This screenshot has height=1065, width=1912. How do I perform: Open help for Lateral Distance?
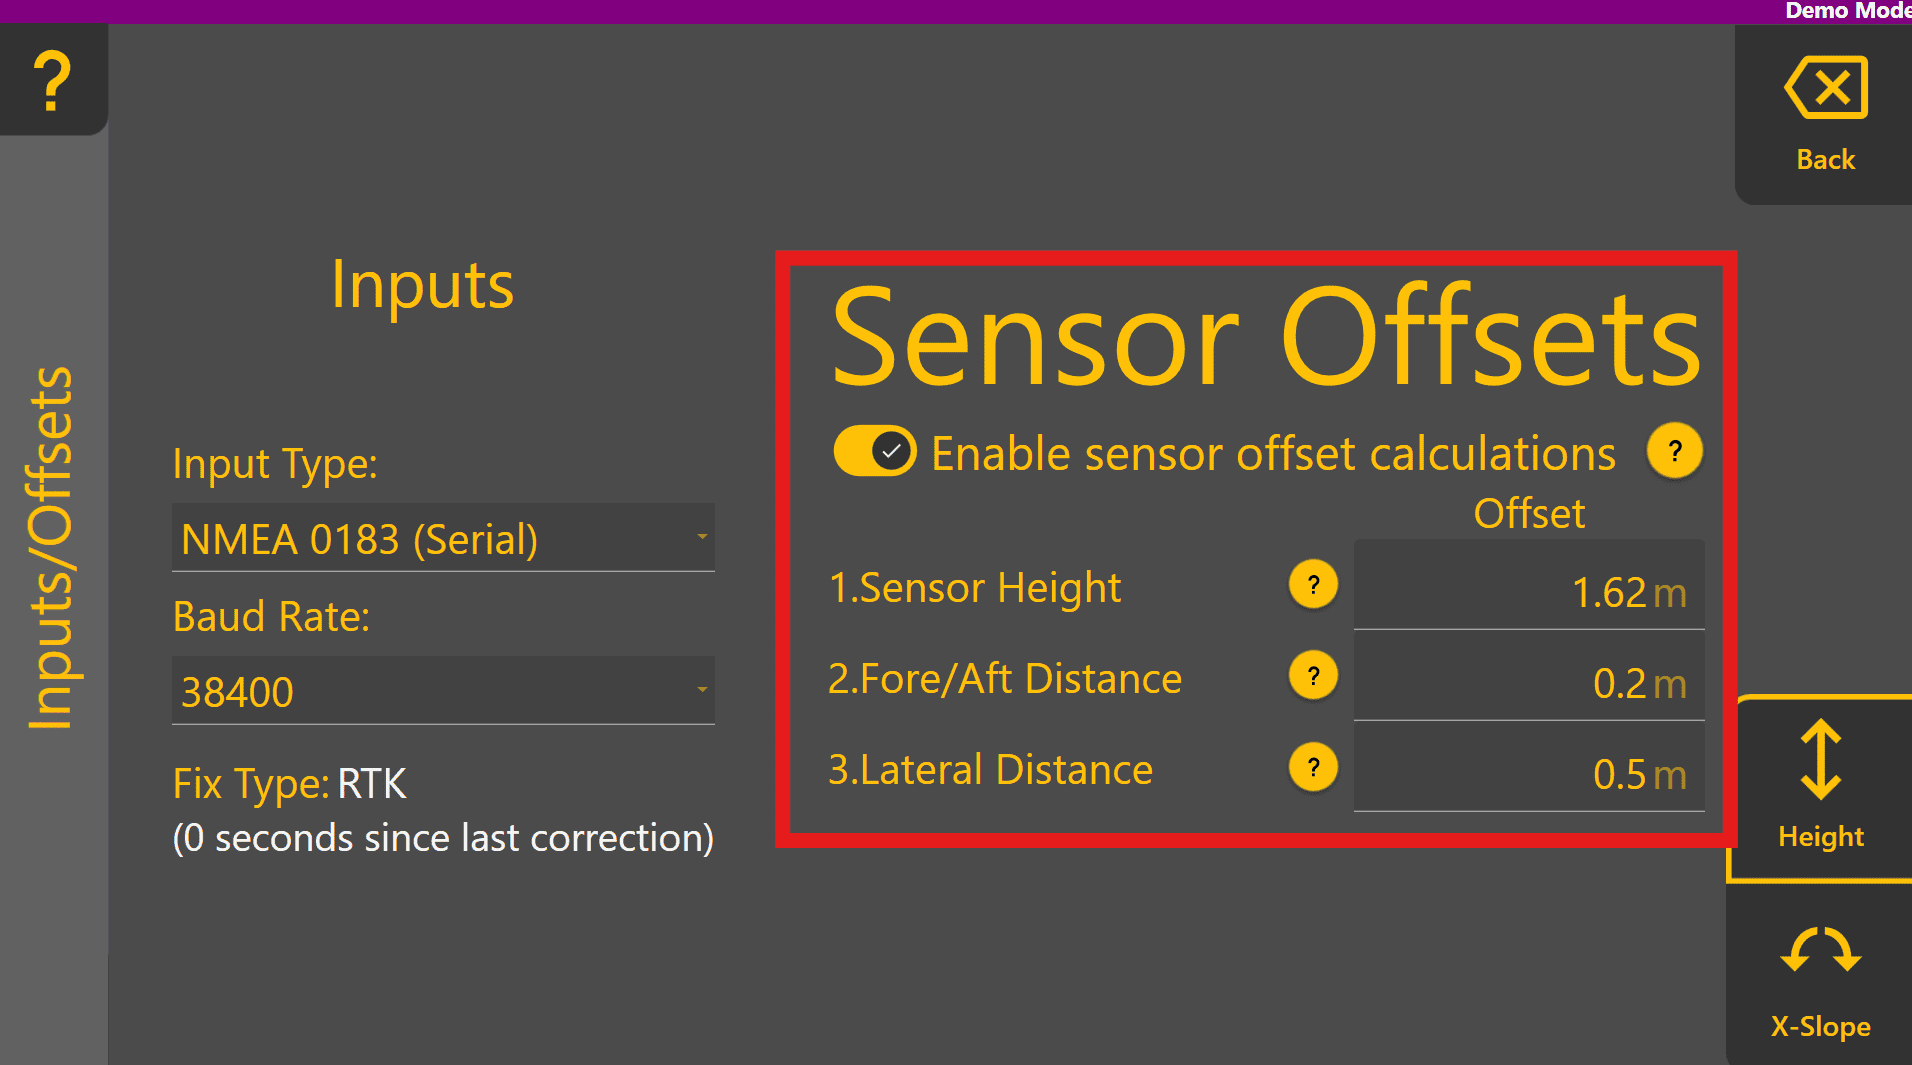[x=1313, y=767]
